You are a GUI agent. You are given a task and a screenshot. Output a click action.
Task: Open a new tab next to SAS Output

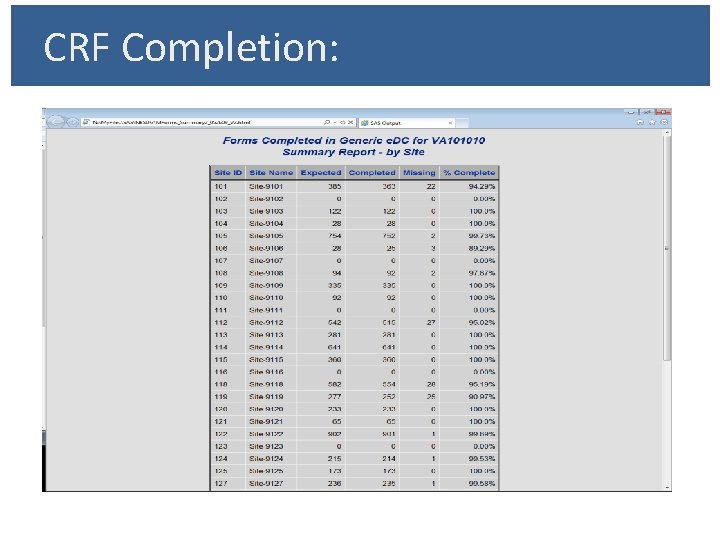[x=462, y=123]
